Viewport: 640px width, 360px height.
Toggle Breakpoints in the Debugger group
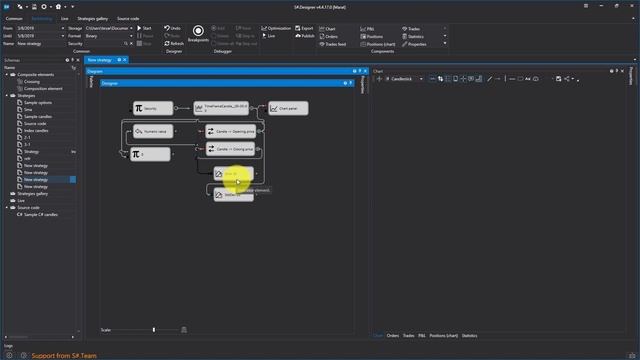pos(198,33)
